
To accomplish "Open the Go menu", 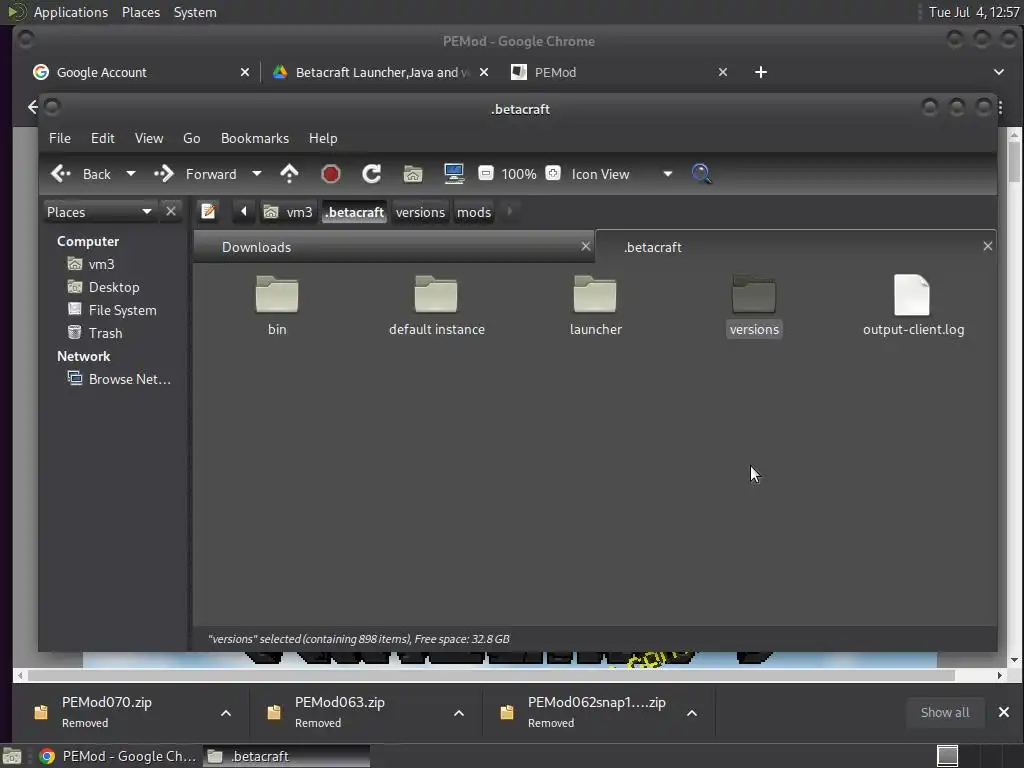I will 191,138.
